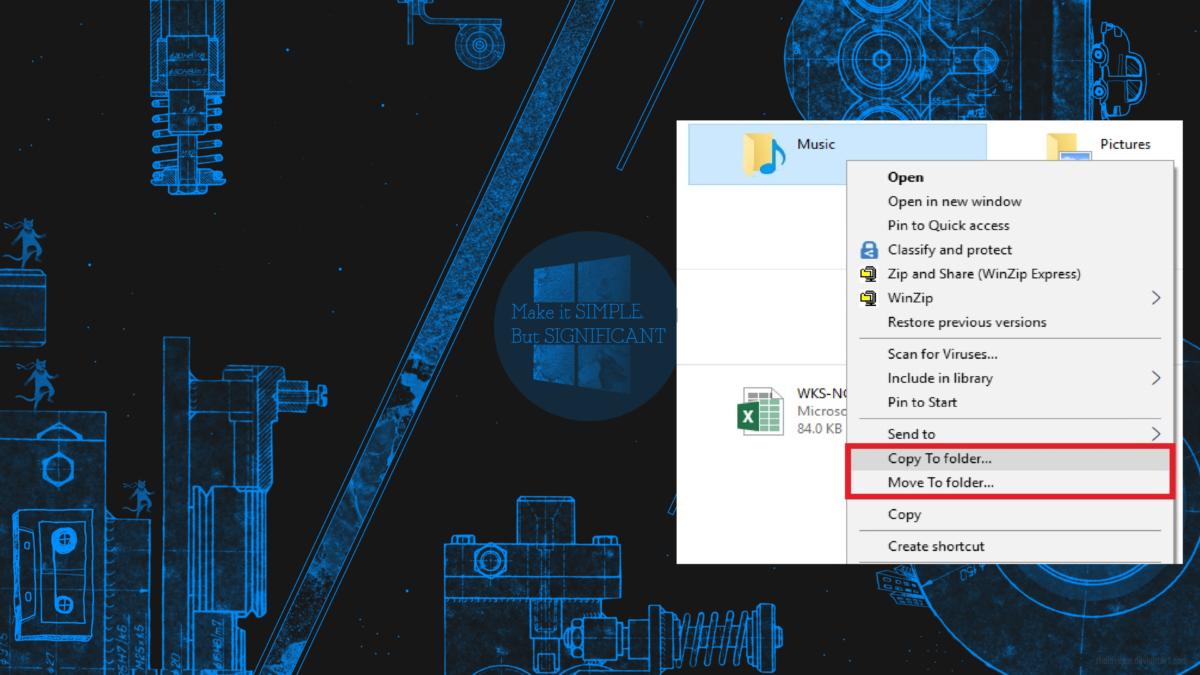Click the icon beside the WinZip entry
This screenshot has height=675, width=1200.
[869, 298]
